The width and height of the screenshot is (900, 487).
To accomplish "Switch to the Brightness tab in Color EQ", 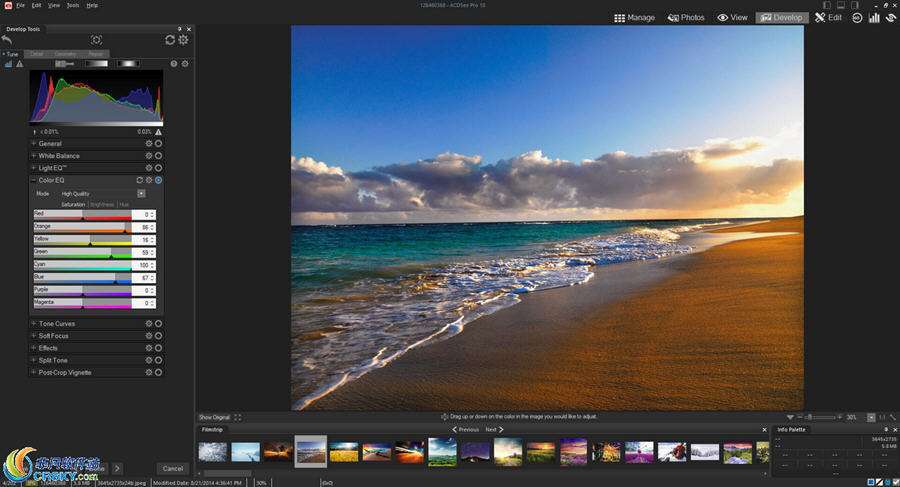I will click(x=102, y=204).
